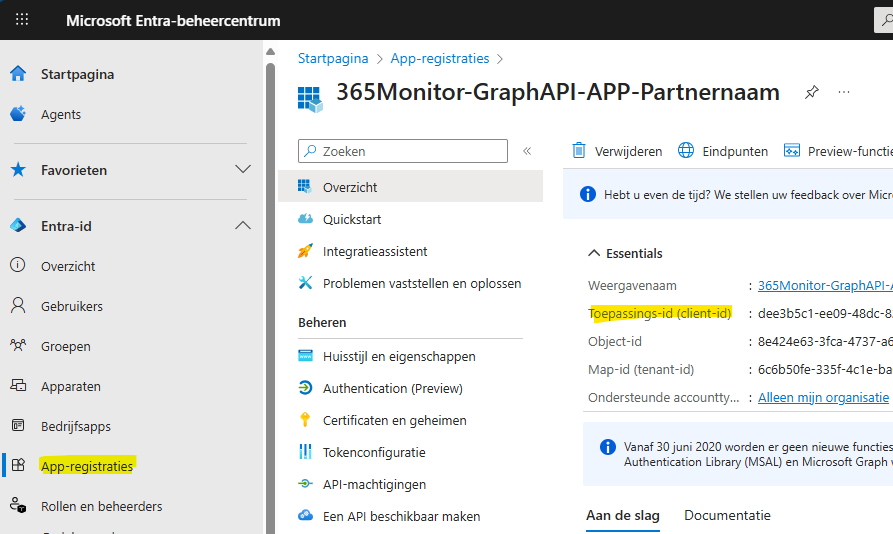Click the Entra-id diamond icon

click(x=18, y=225)
